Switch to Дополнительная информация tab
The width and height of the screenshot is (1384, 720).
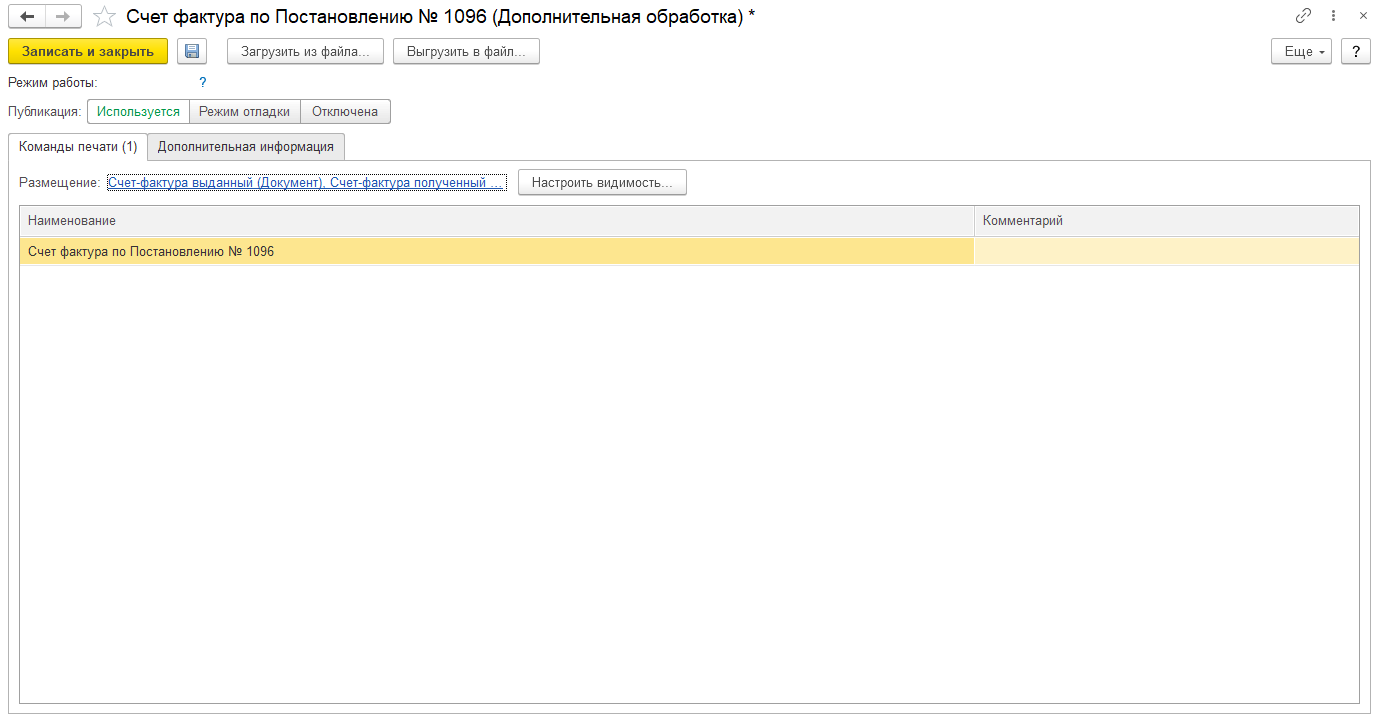(246, 147)
